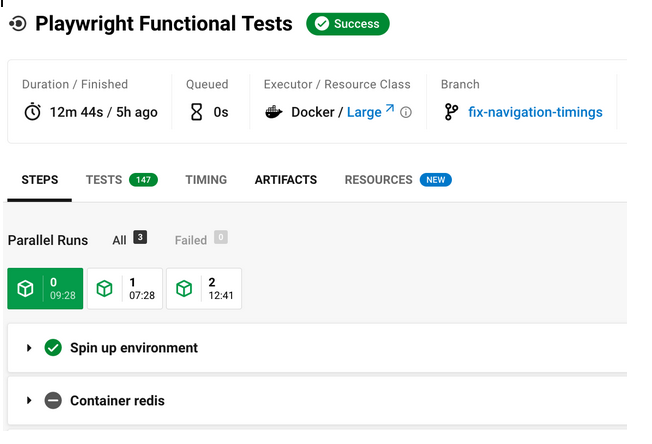Screen dimensions: 652x444
Task: Click the grey status icon on Container redis
Action: click(53, 401)
